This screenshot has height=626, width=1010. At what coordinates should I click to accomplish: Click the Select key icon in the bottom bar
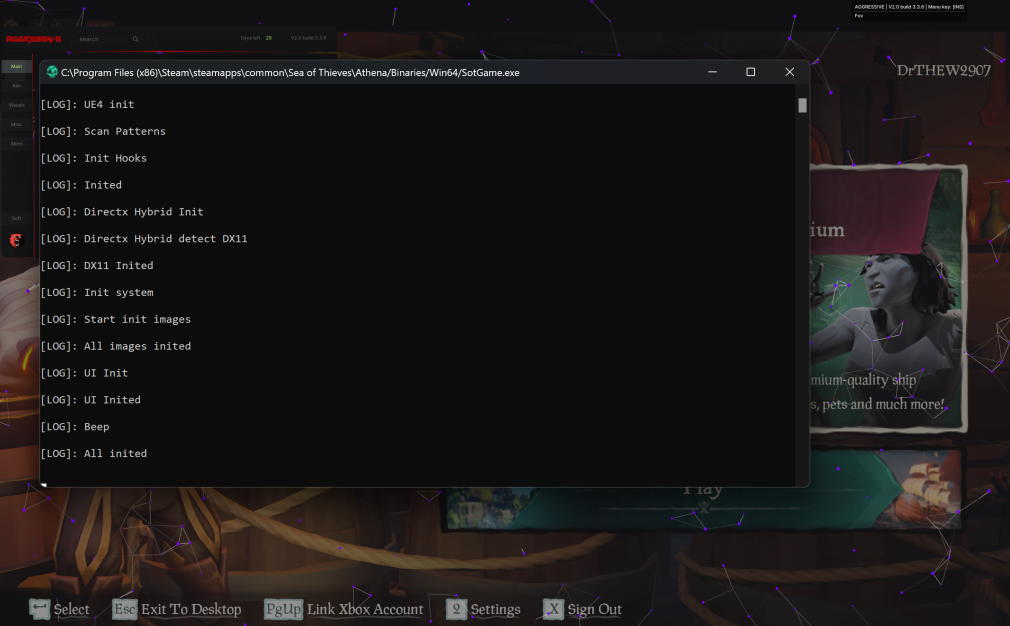[39, 609]
